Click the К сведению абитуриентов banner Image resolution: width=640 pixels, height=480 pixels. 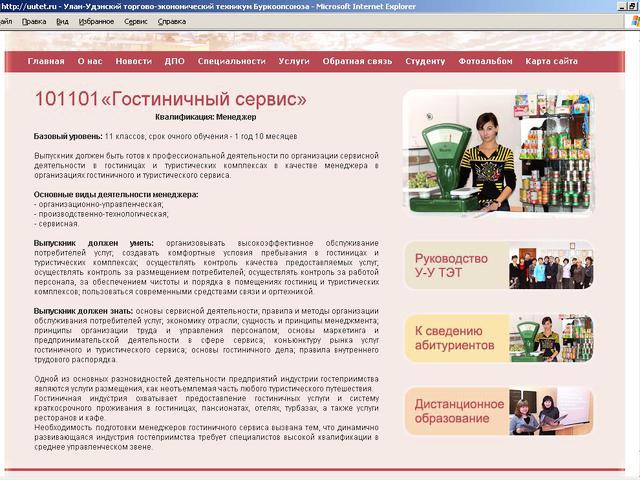498,338
